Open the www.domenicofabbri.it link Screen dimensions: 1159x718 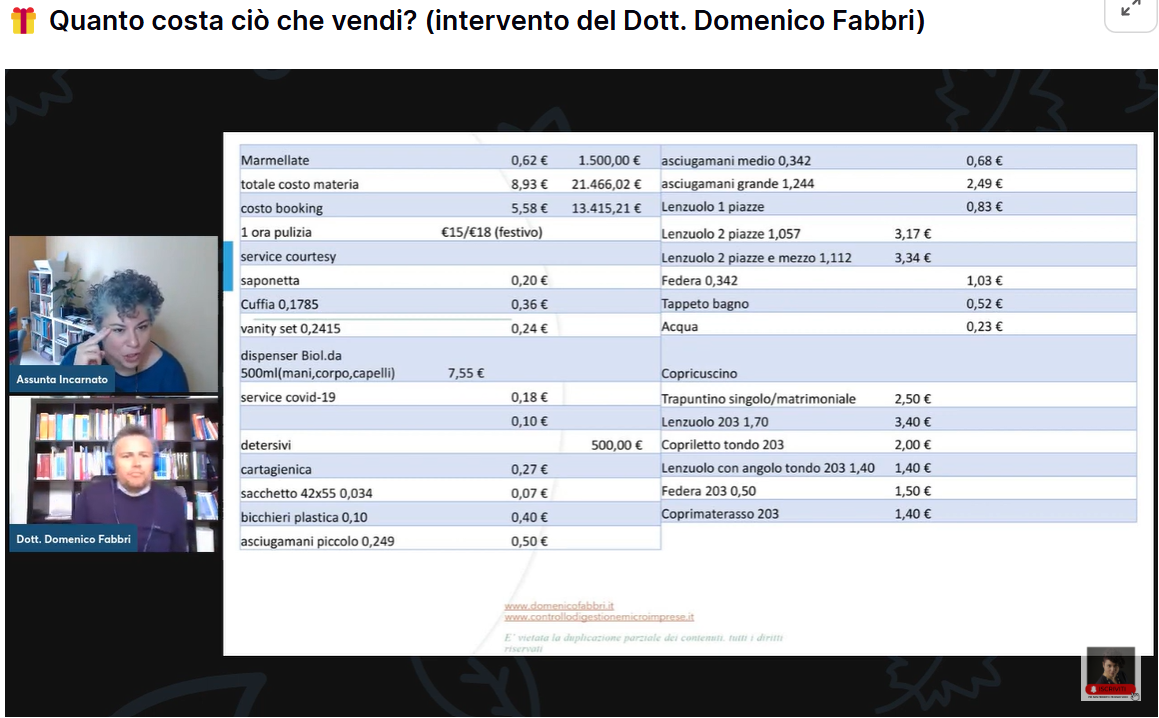(x=558, y=605)
